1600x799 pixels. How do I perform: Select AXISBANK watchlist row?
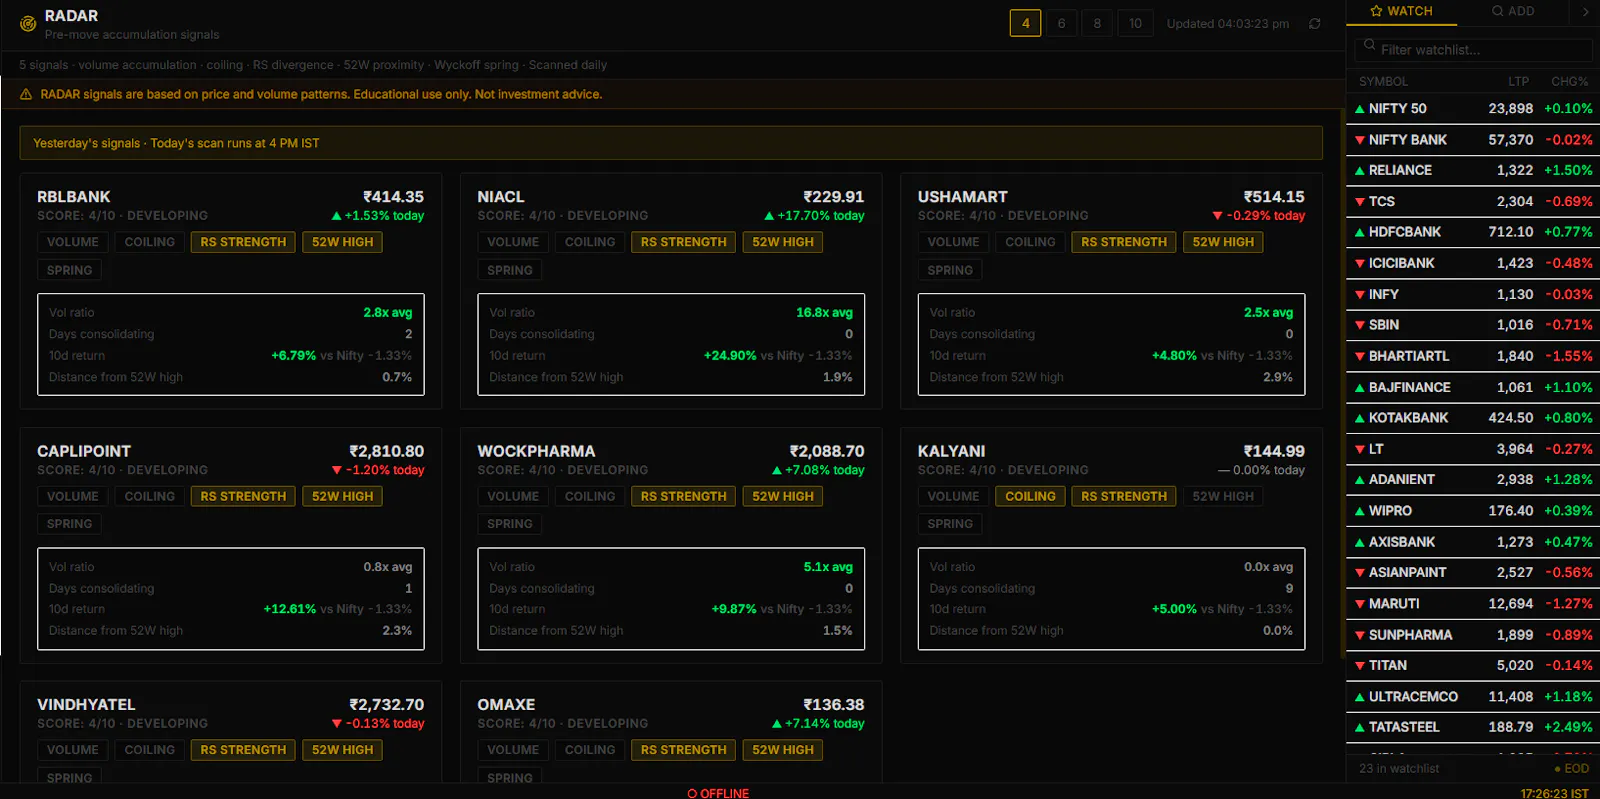click(1473, 542)
